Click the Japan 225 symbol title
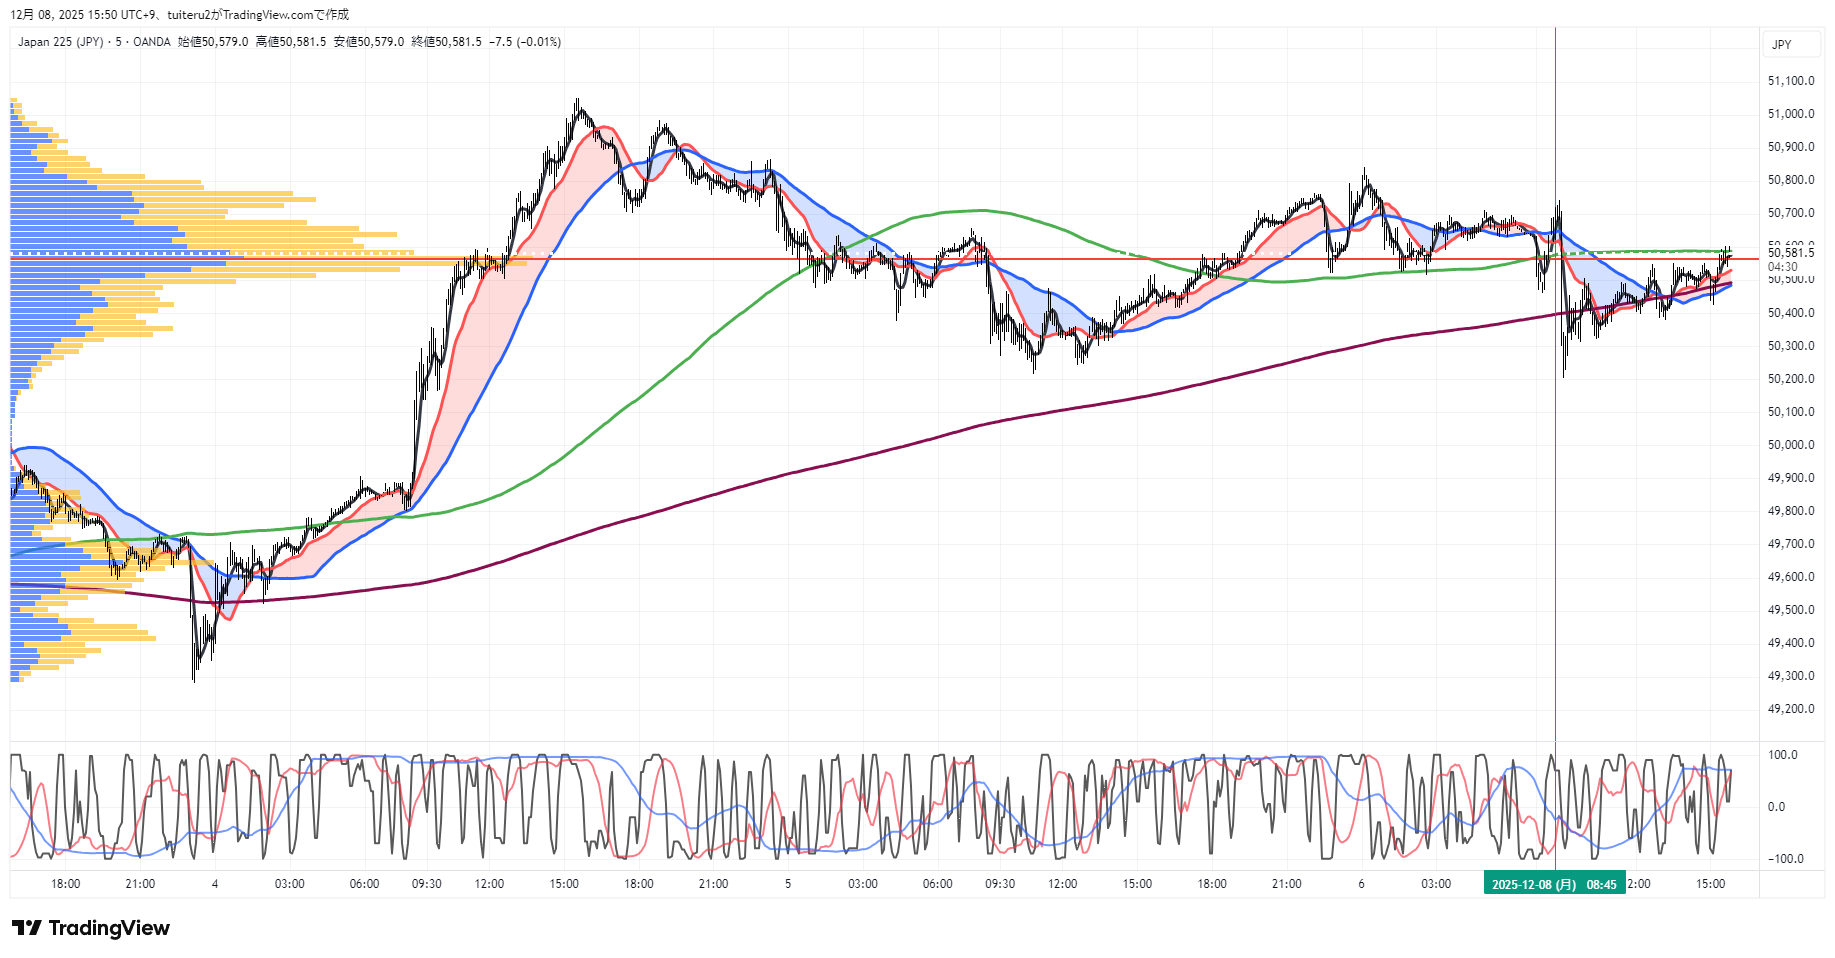The width and height of the screenshot is (1835, 958). pos(60,42)
